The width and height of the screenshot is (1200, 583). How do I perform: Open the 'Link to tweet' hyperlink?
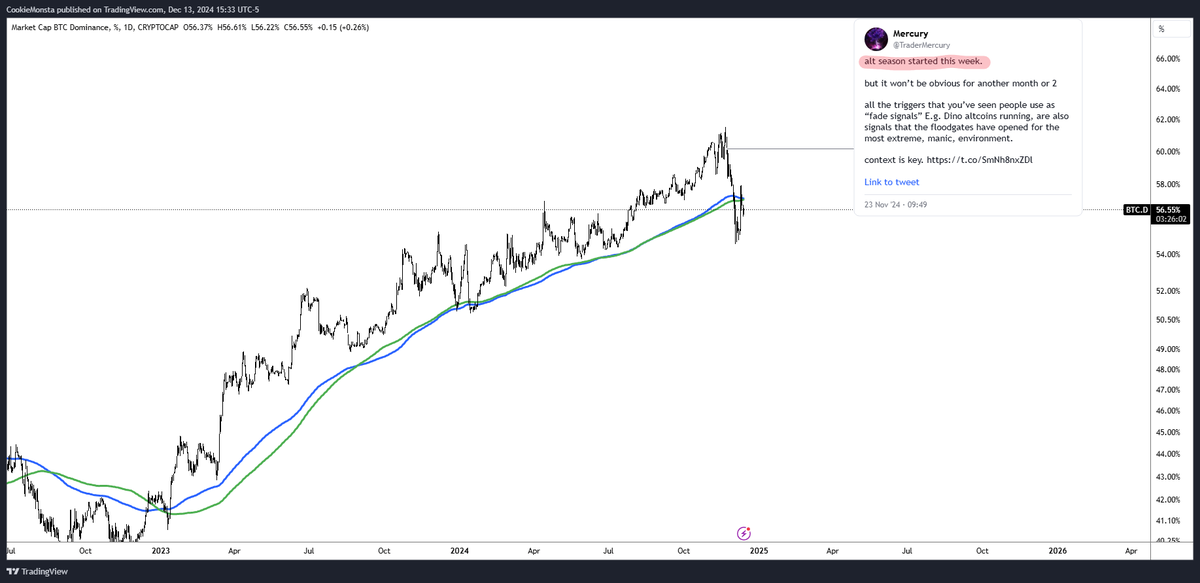click(892, 182)
